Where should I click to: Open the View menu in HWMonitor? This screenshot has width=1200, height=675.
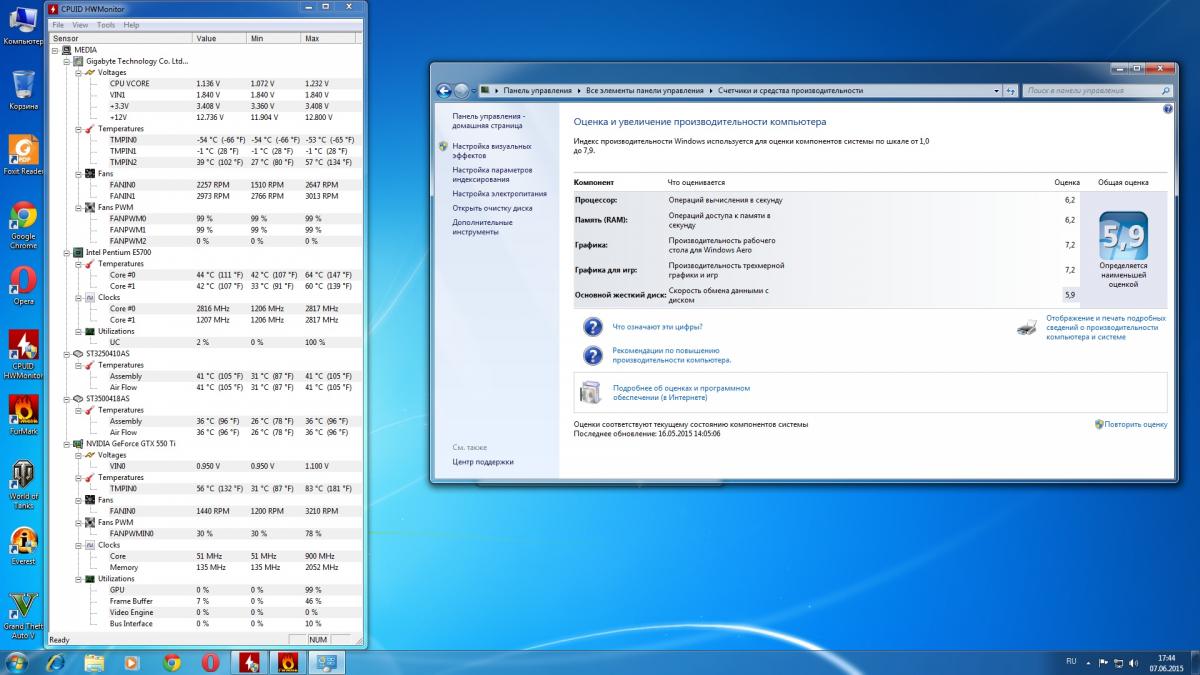click(x=80, y=25)
